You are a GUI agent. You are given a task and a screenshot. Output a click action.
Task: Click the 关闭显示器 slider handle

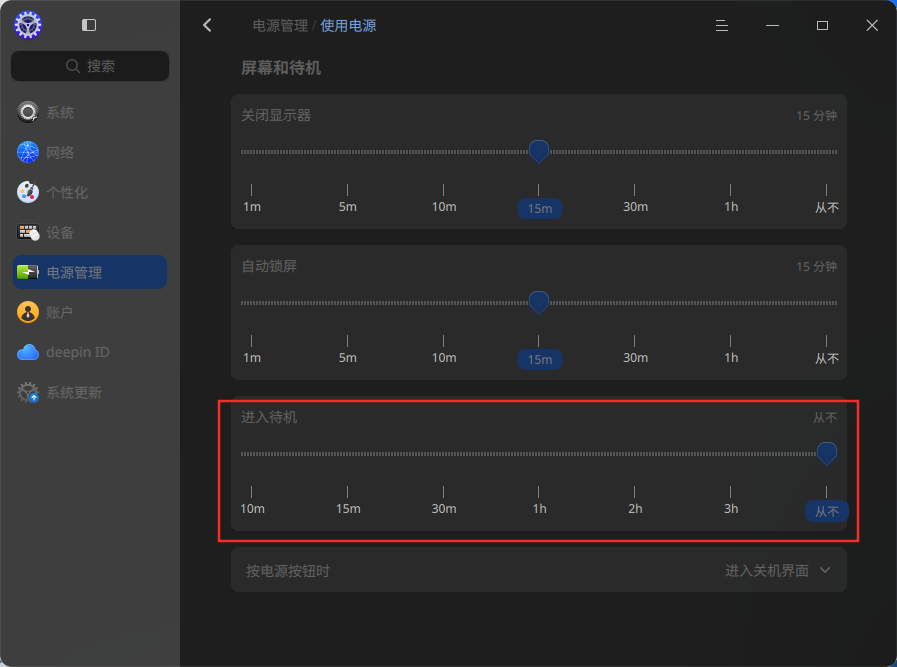coord(539,151)
